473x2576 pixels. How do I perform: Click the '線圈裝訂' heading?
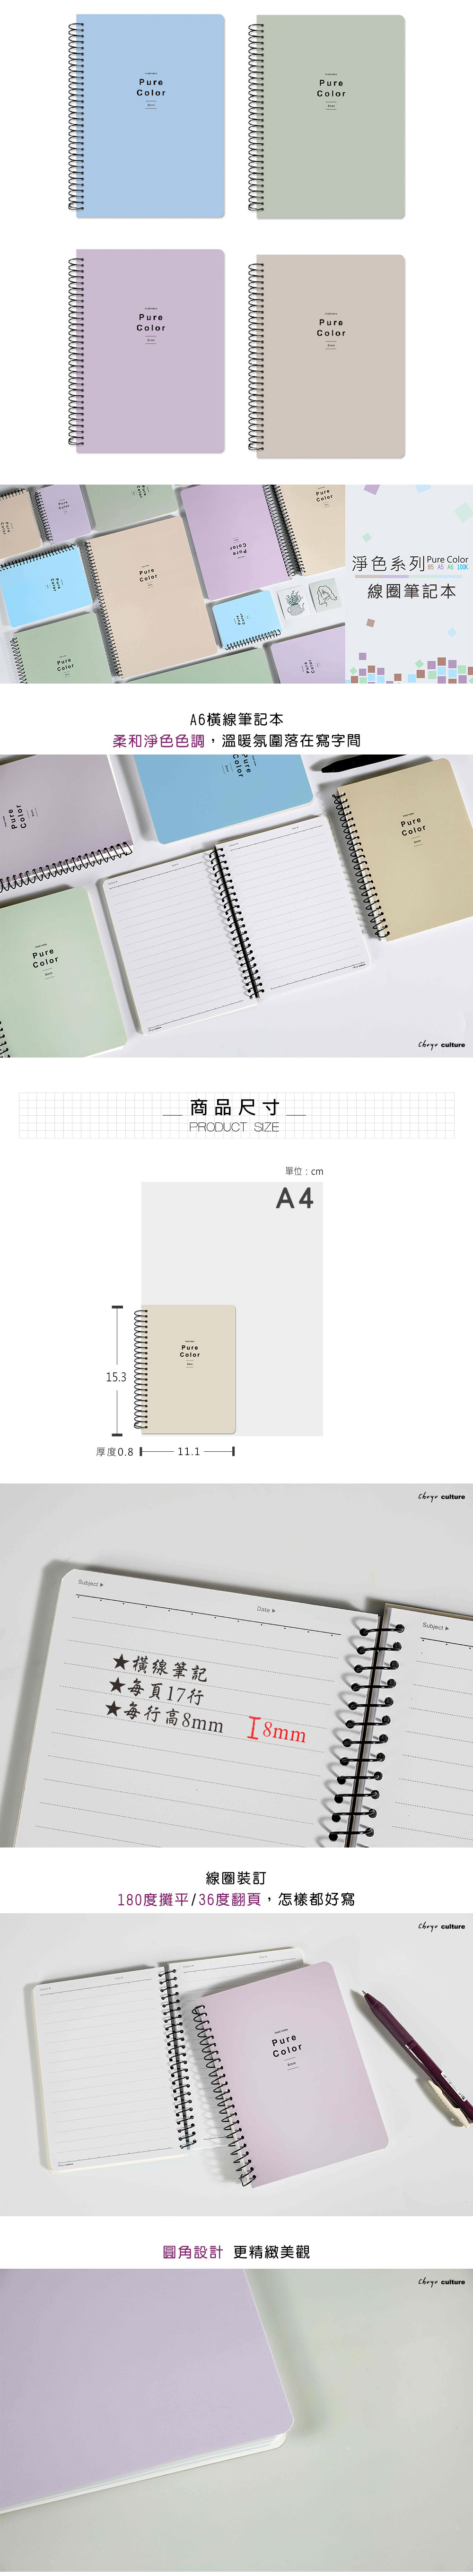pos(236,1878)
